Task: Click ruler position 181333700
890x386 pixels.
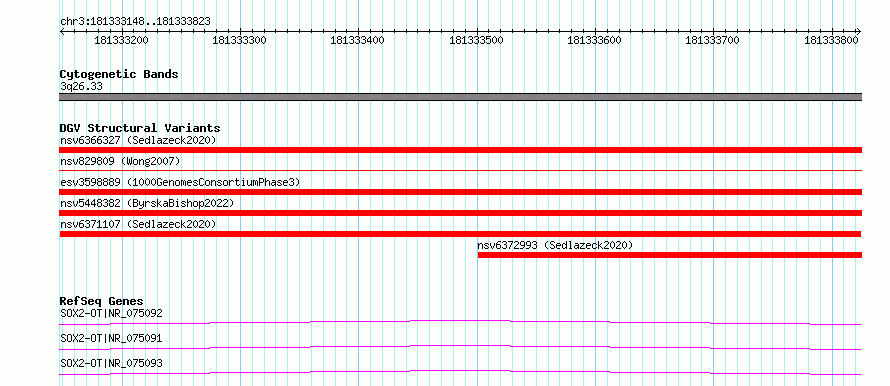Action: (x=713, y=41)
